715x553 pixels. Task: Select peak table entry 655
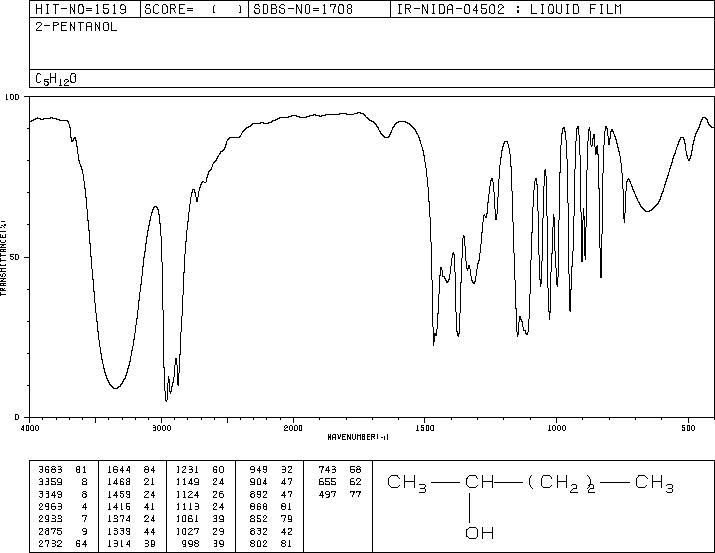pyautogui.click(x=327, y=482)
